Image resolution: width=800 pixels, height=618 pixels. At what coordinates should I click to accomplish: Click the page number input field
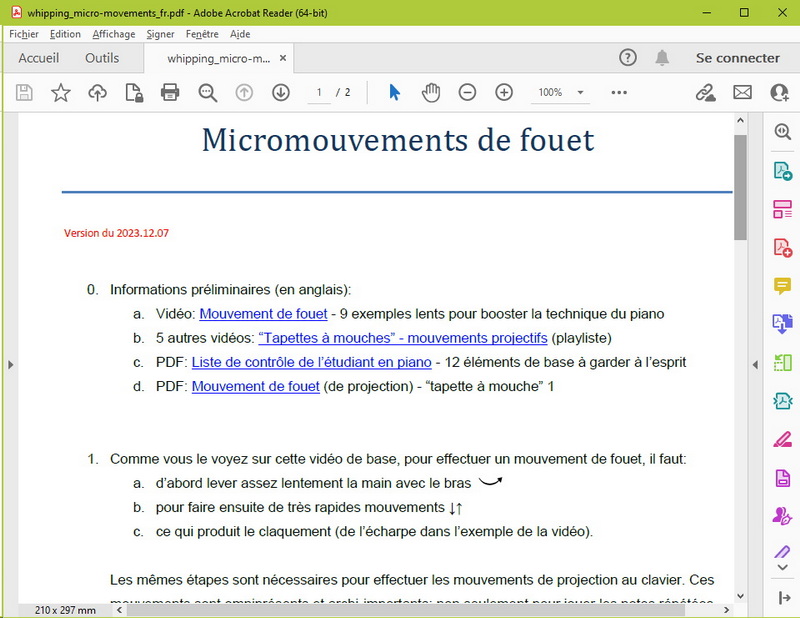pyautogui.click(x=320, y=93)
